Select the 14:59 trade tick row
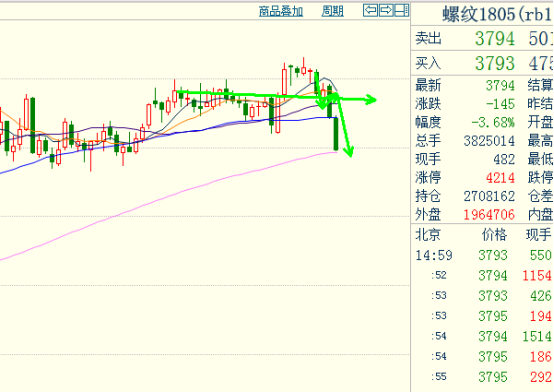The height and width of the screenshot is (392, 554). point(483,255)
